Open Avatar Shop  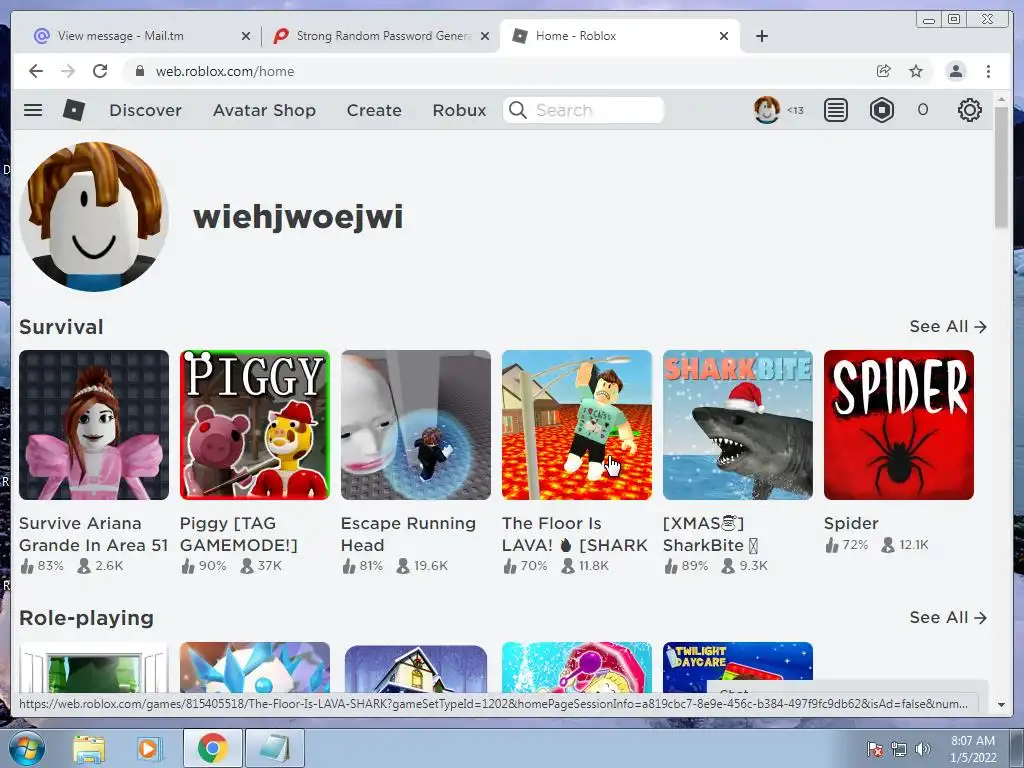pos(264,110)
